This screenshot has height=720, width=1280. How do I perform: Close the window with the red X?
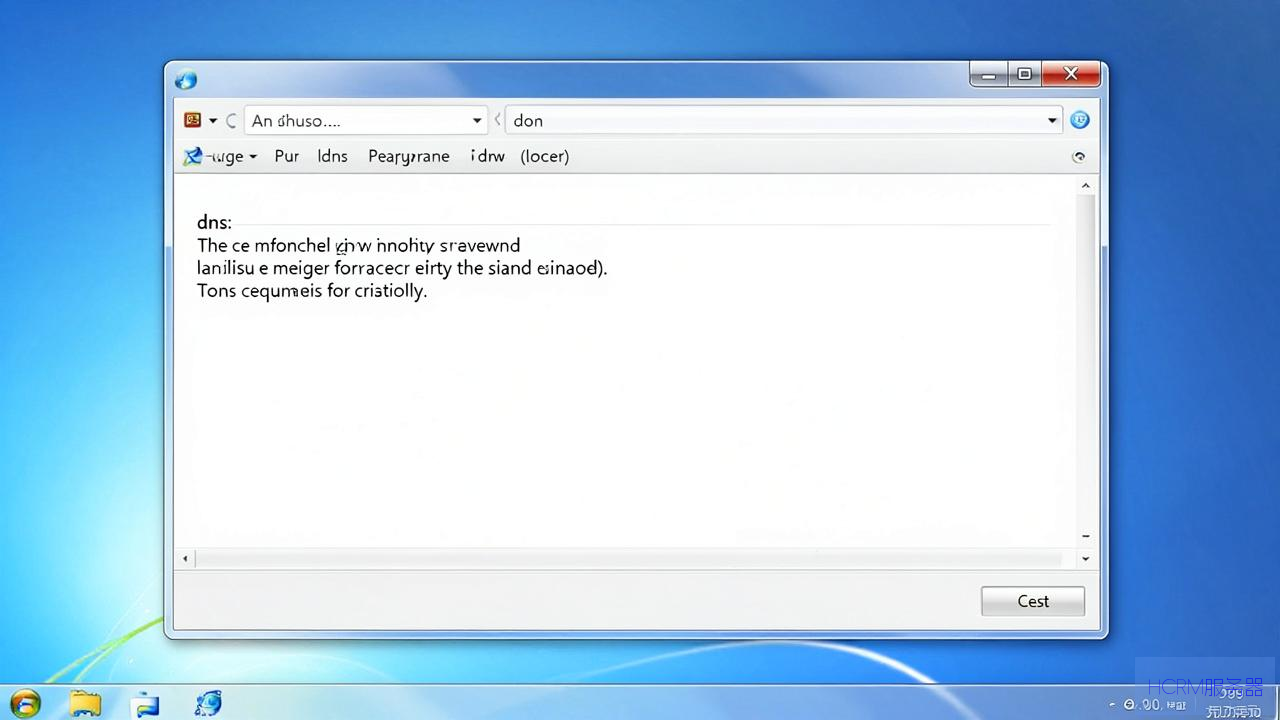1070,74
